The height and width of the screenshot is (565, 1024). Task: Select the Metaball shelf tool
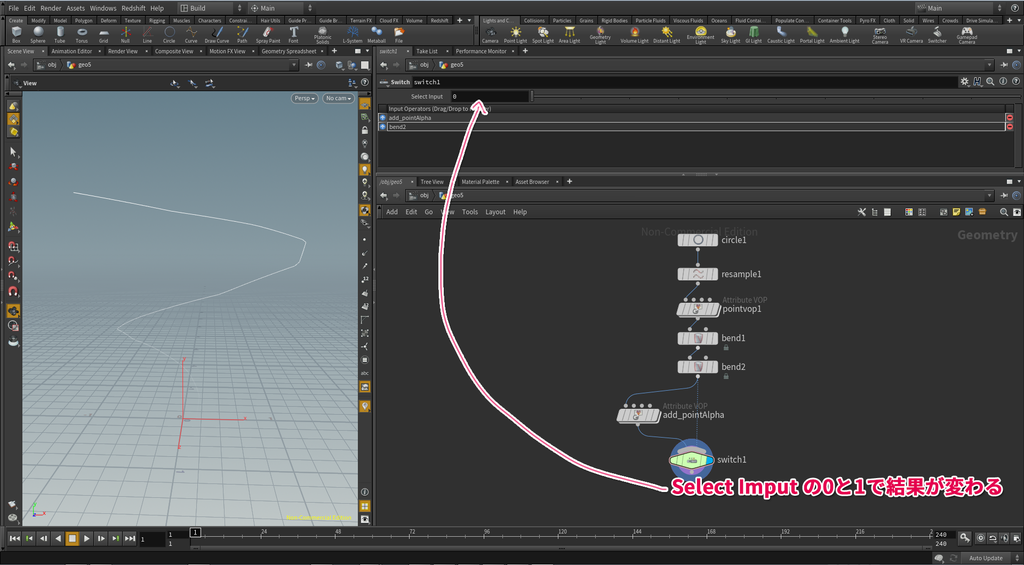pos(377,35)
